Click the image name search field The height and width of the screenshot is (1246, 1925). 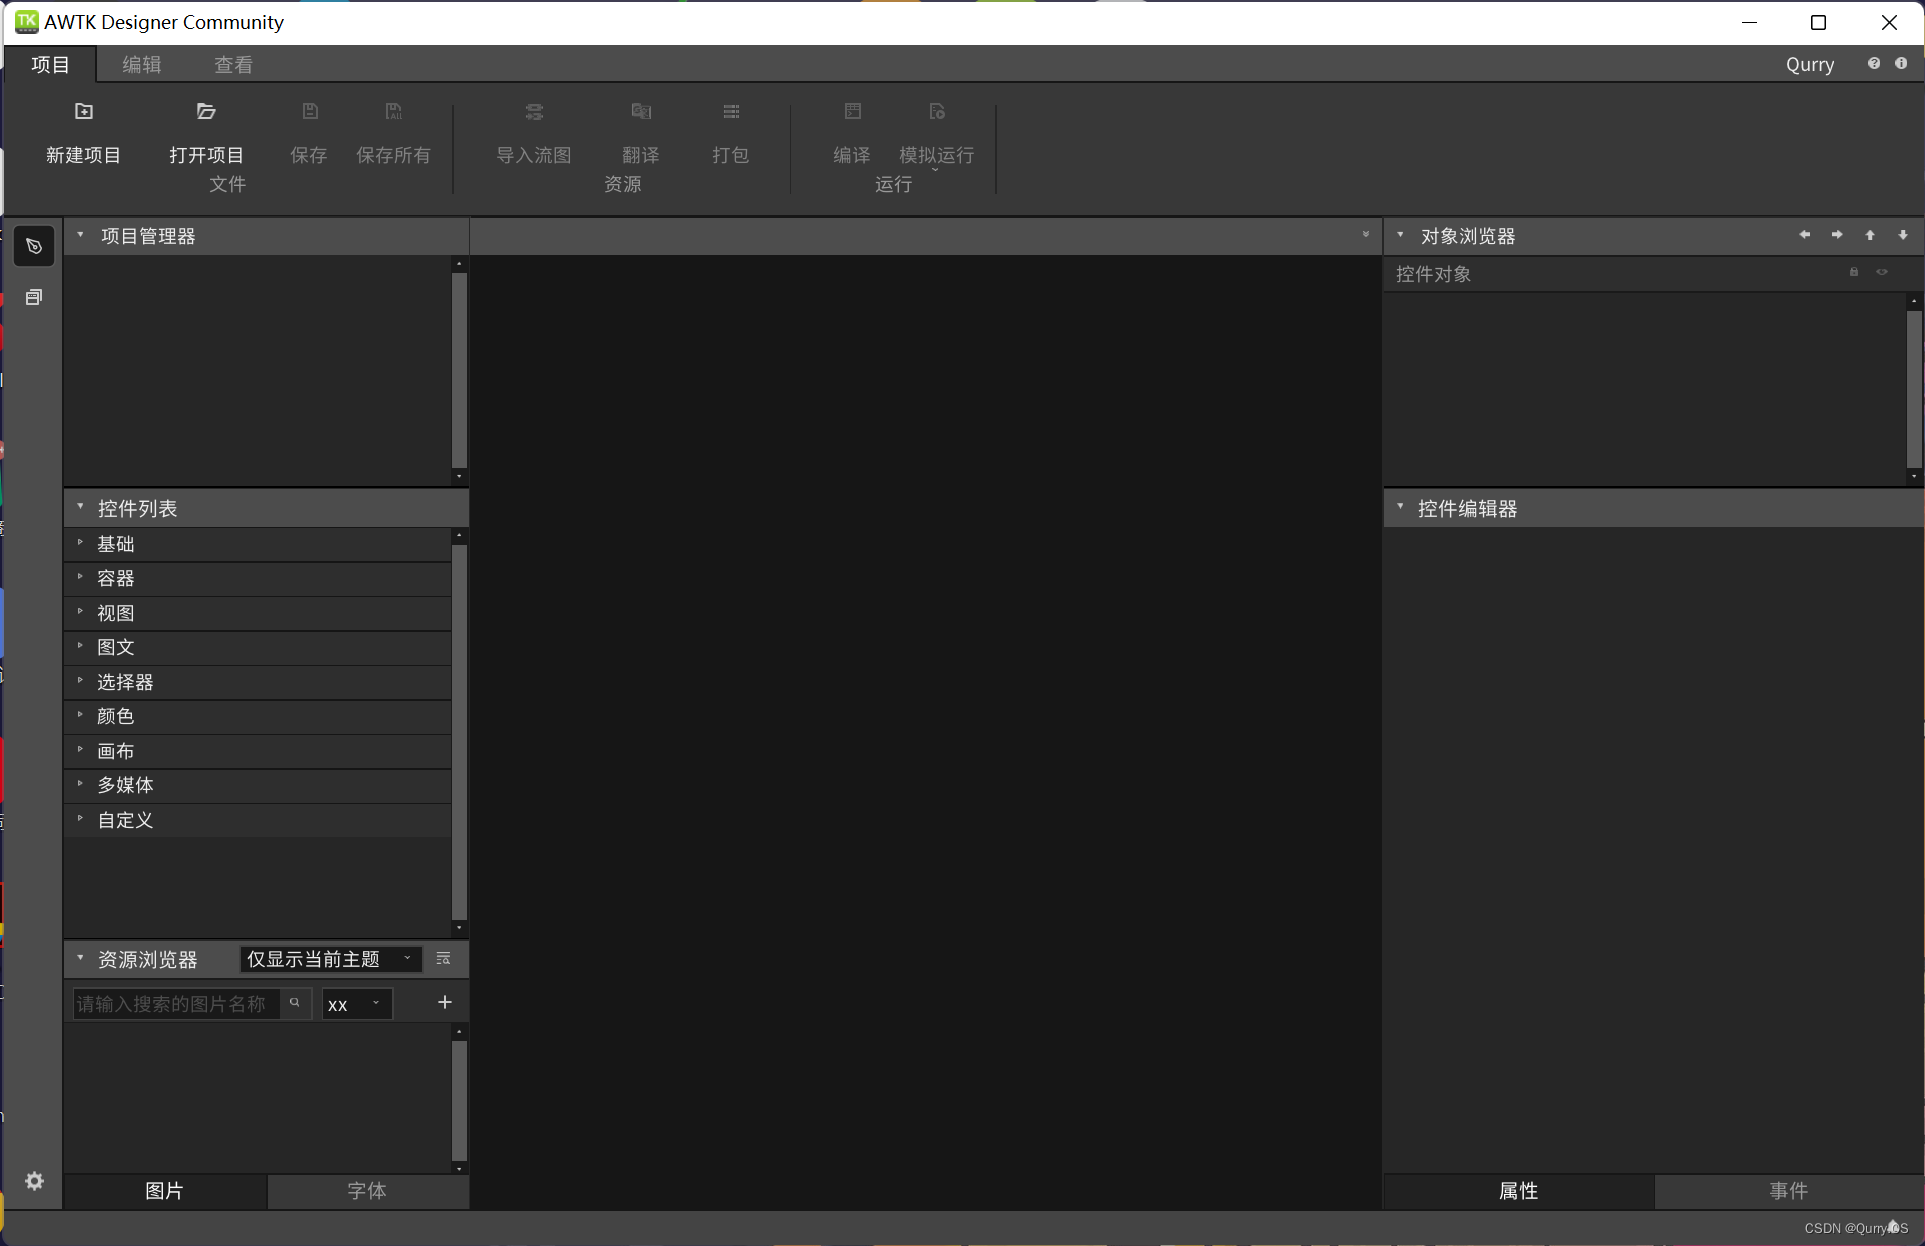(176, 1004)
